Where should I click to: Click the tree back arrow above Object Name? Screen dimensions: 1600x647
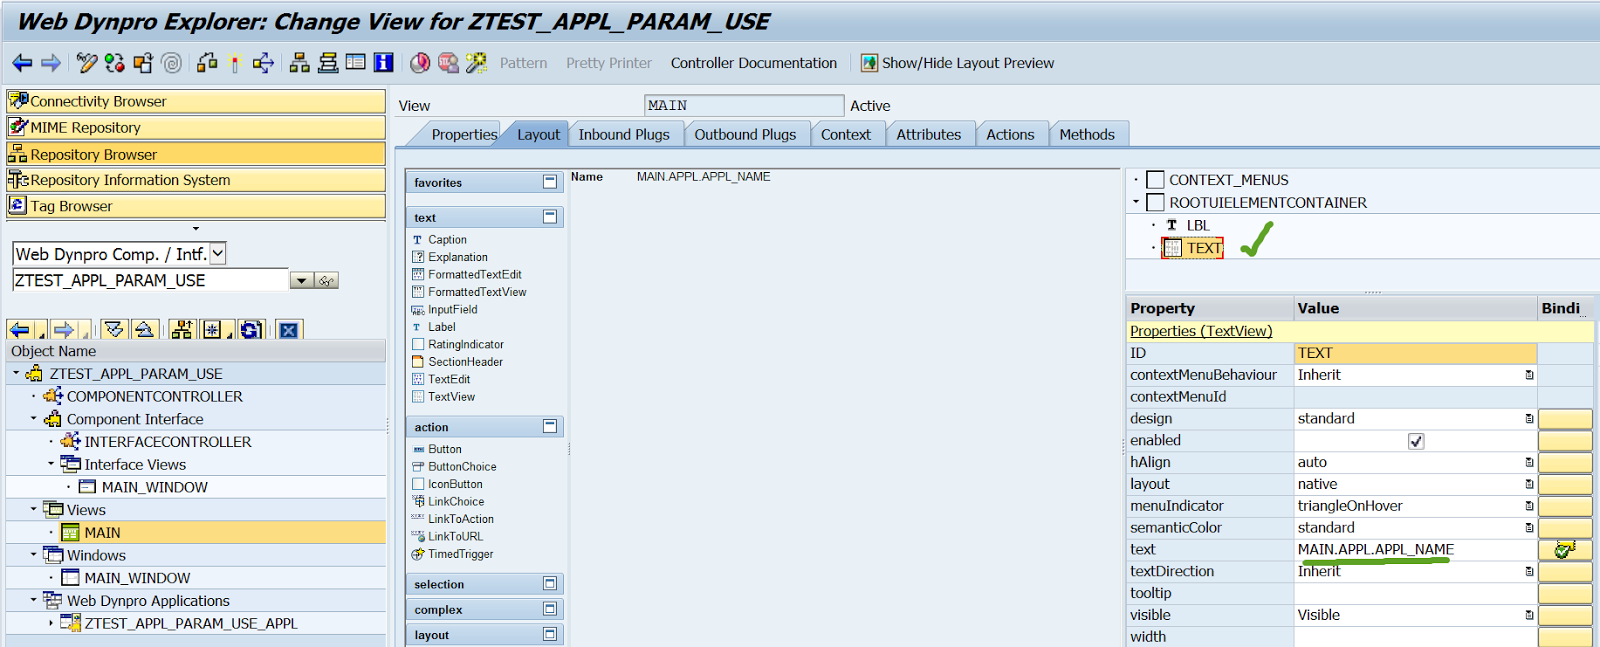pos(19,330)
